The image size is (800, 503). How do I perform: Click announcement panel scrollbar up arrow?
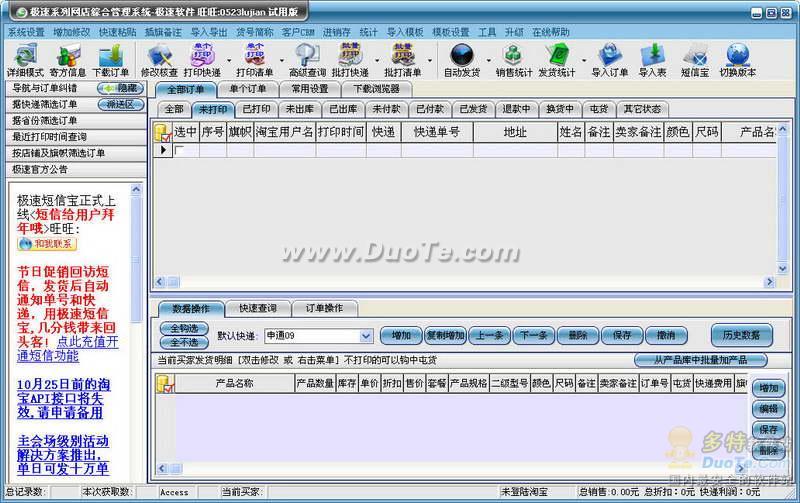click(x=136, y=190)
